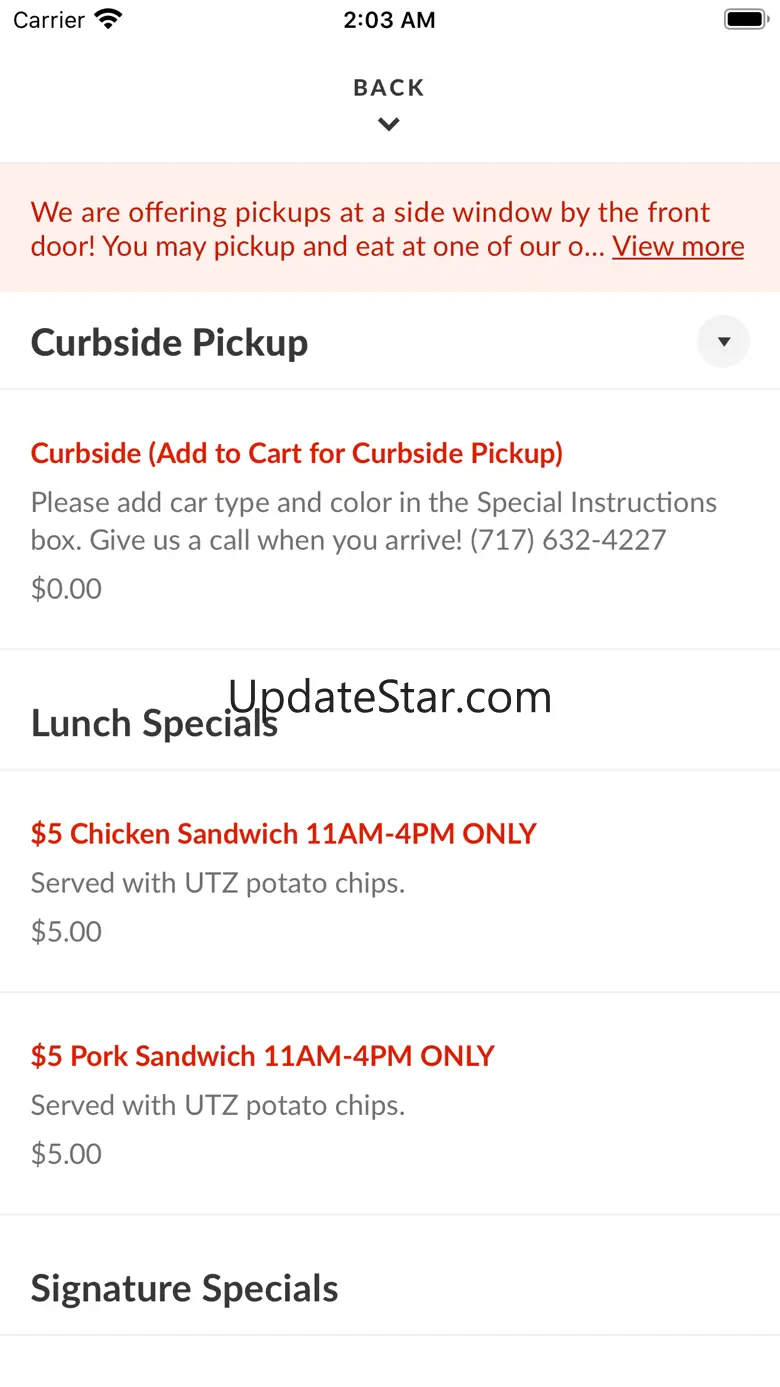Tap the curbside car type instructions text
This screenshot has width=780, height=1387.
tap(374, 521)
